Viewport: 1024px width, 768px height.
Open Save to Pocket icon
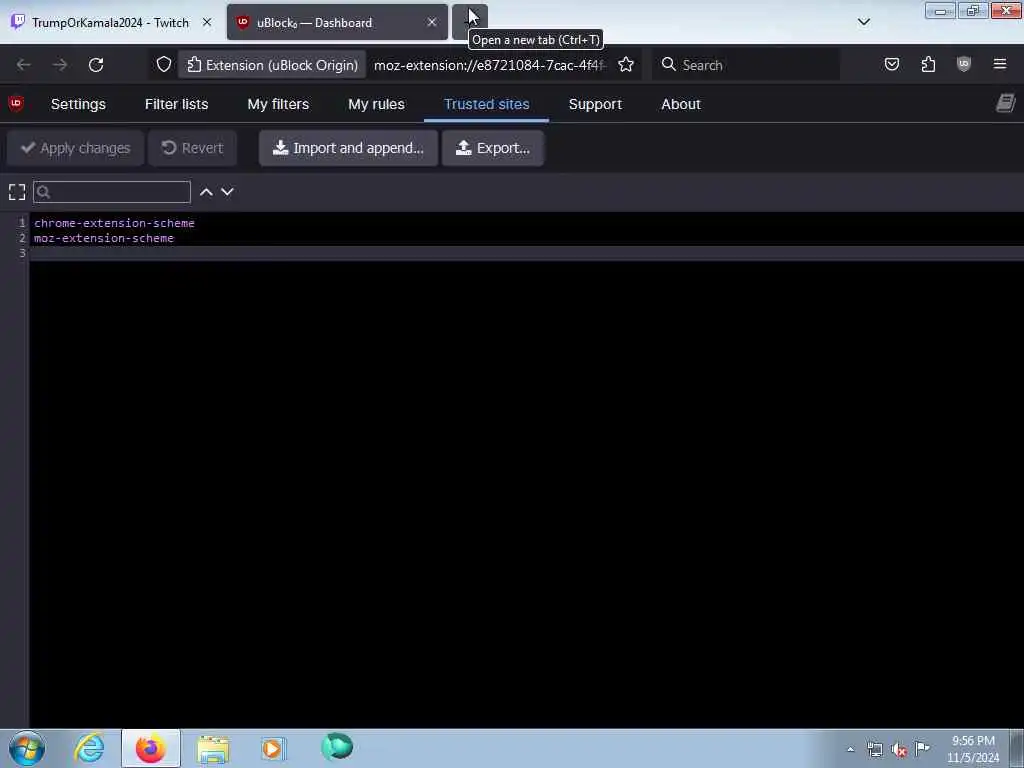pyautogui.click(x=892, y=64)
